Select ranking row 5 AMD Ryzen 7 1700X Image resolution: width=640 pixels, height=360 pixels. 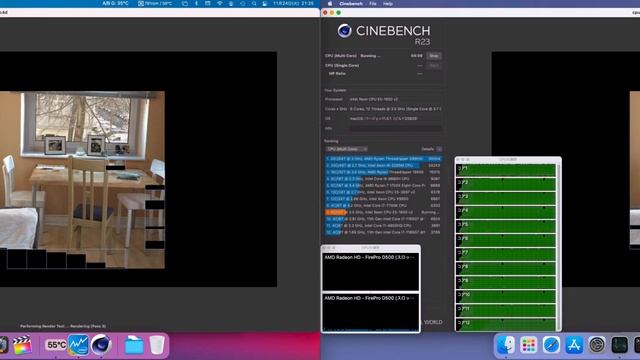pos(383,185)
